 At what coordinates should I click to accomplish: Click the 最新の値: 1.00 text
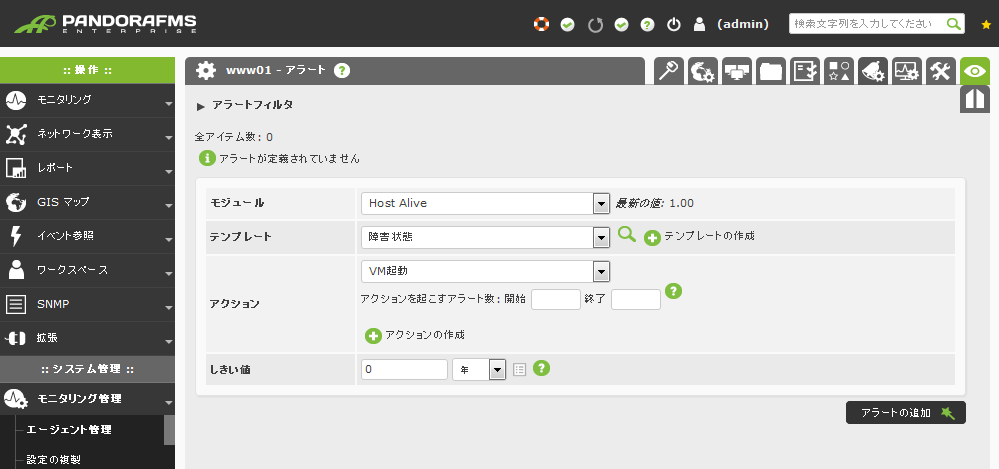(x=654, y=203)
